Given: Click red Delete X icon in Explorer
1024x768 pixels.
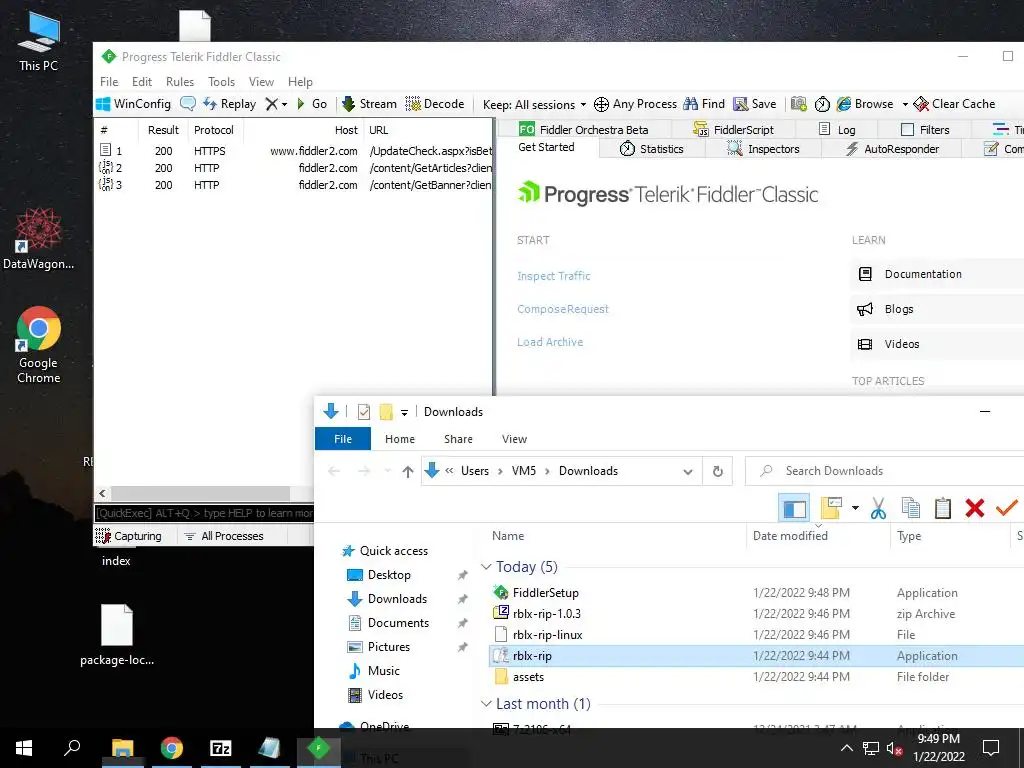Looking at the screenshot, I should [x=974, y=508].
